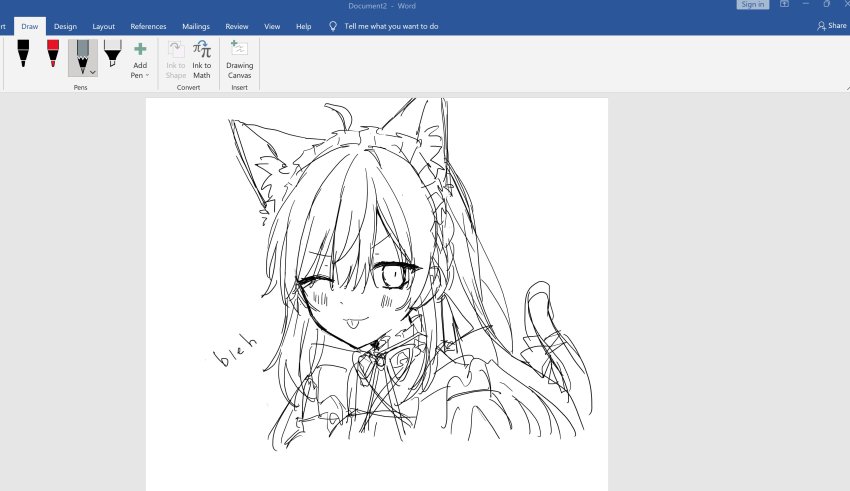Open the Design tab
This screenshot has height=491, width=850.
point(65,26)
